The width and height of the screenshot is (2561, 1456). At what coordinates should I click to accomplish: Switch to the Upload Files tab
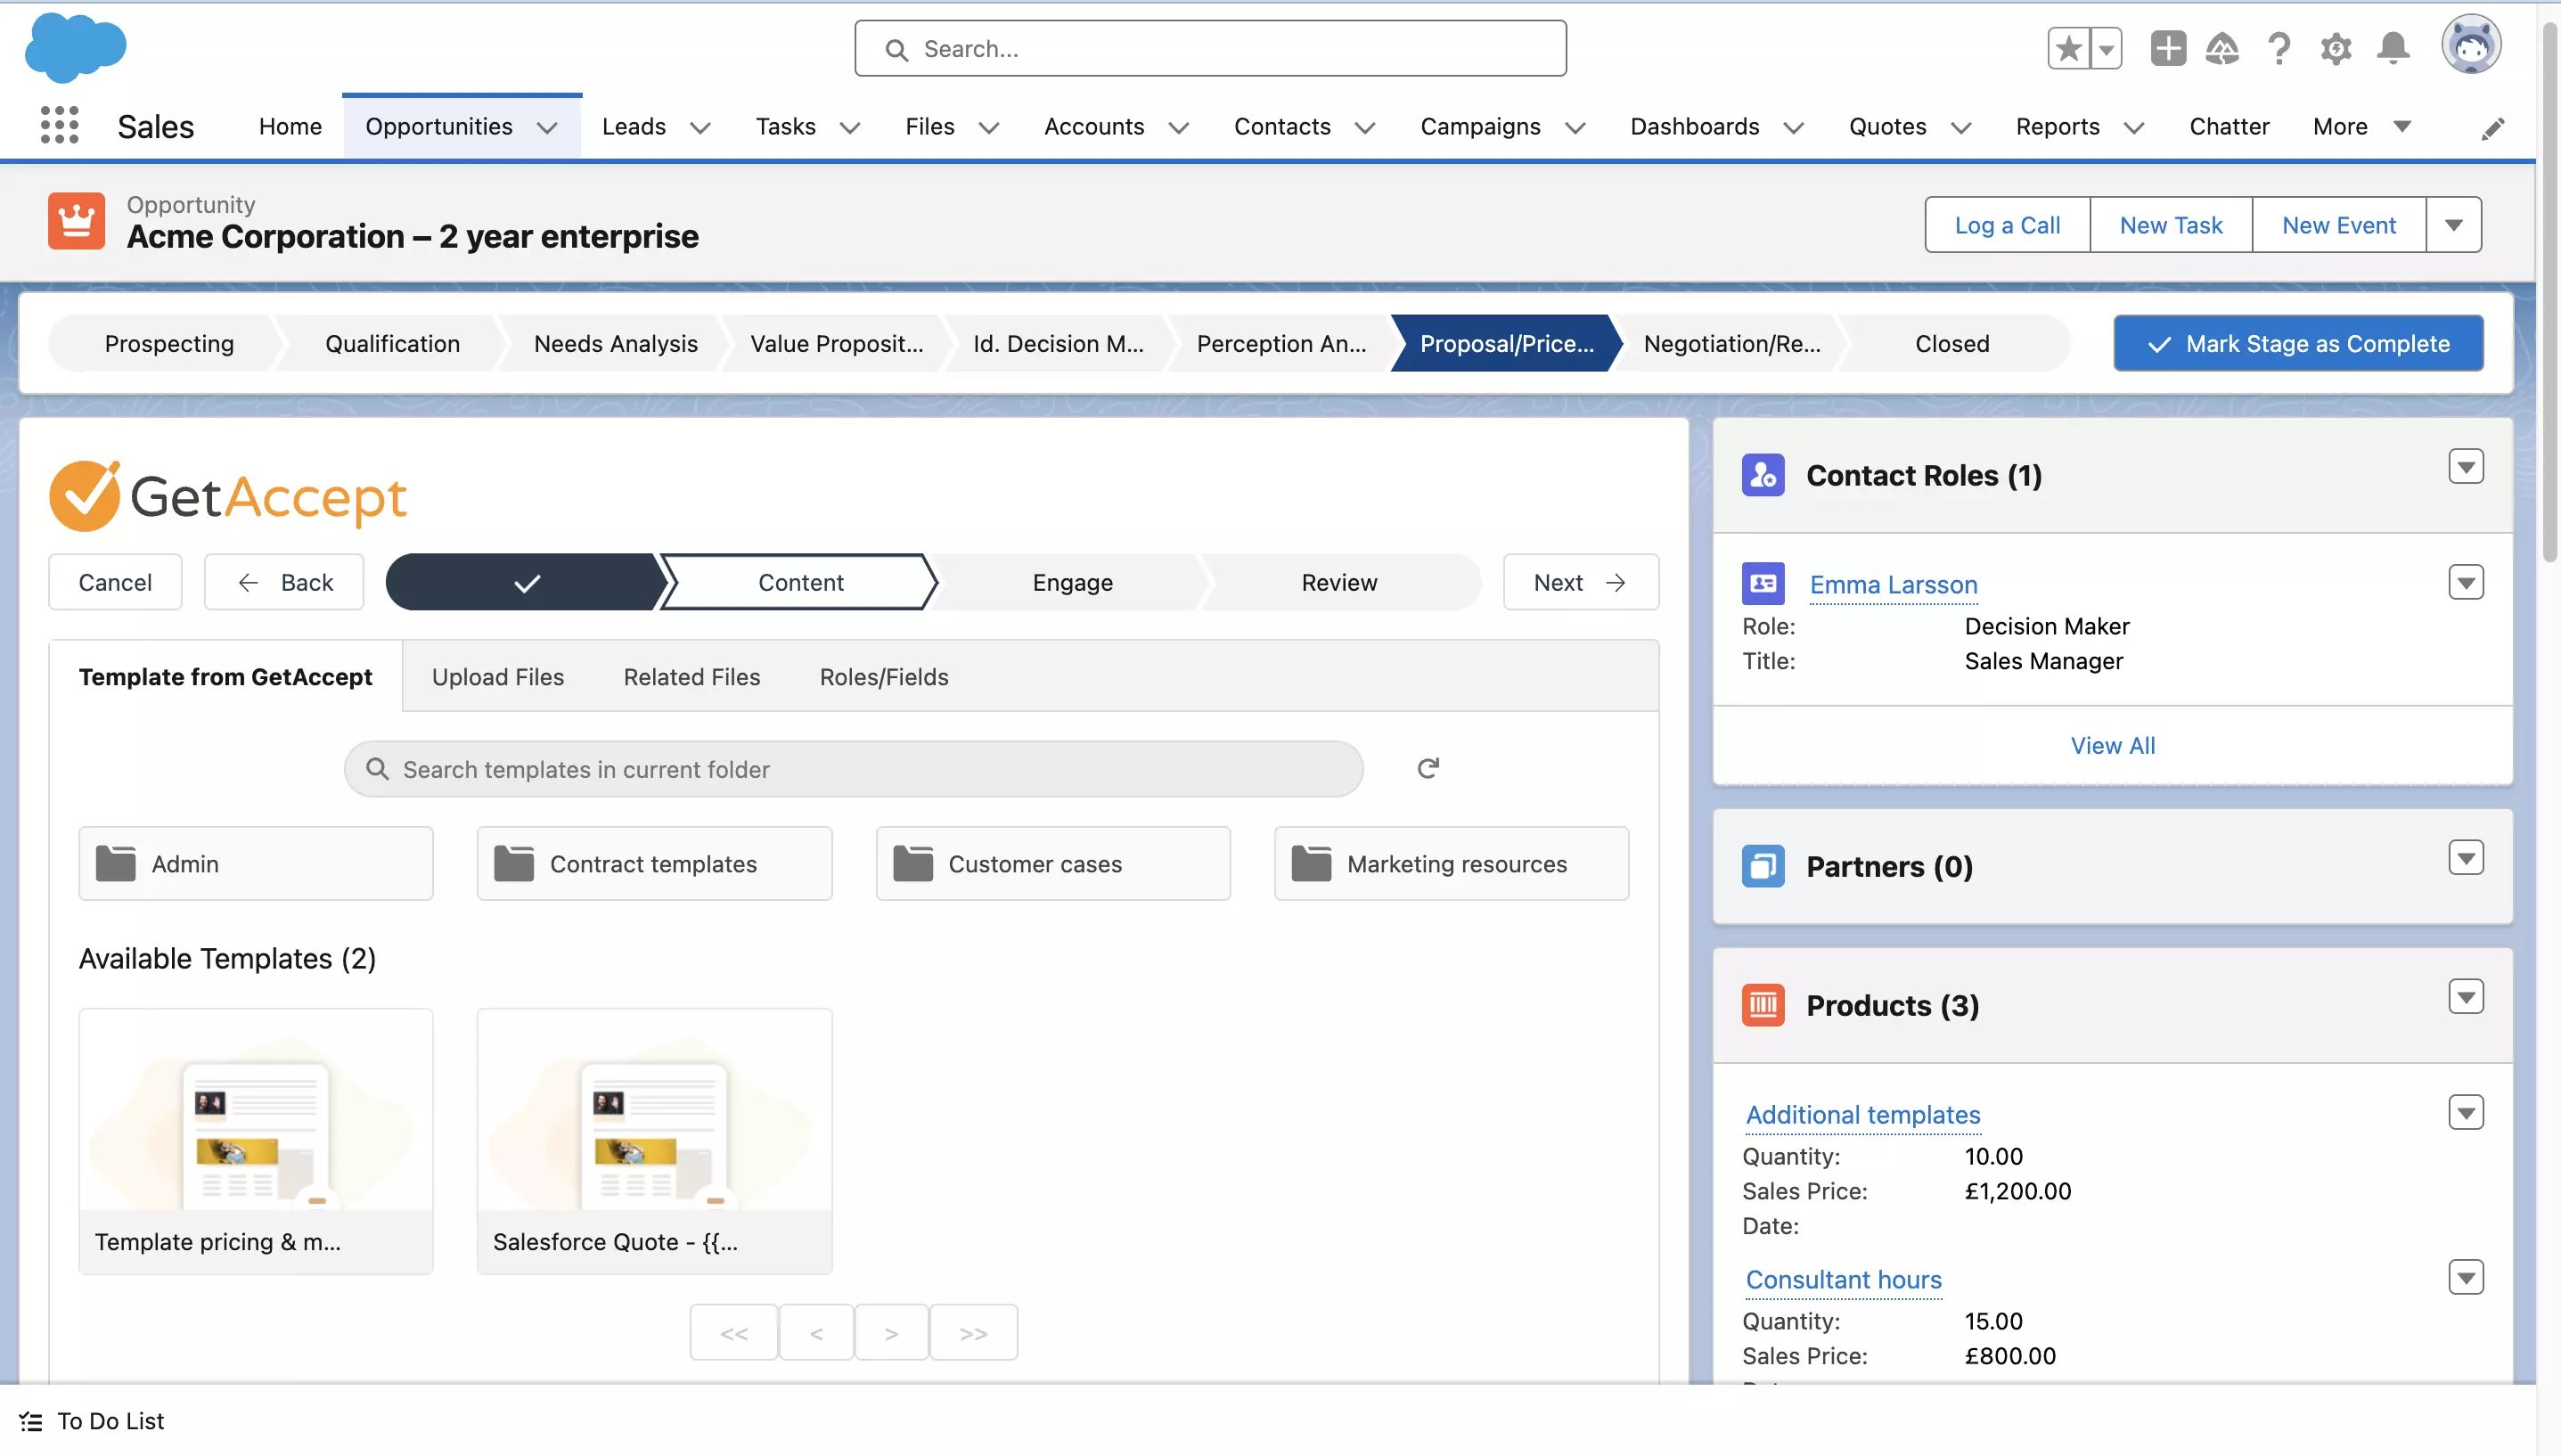click(x=497, y=677)
